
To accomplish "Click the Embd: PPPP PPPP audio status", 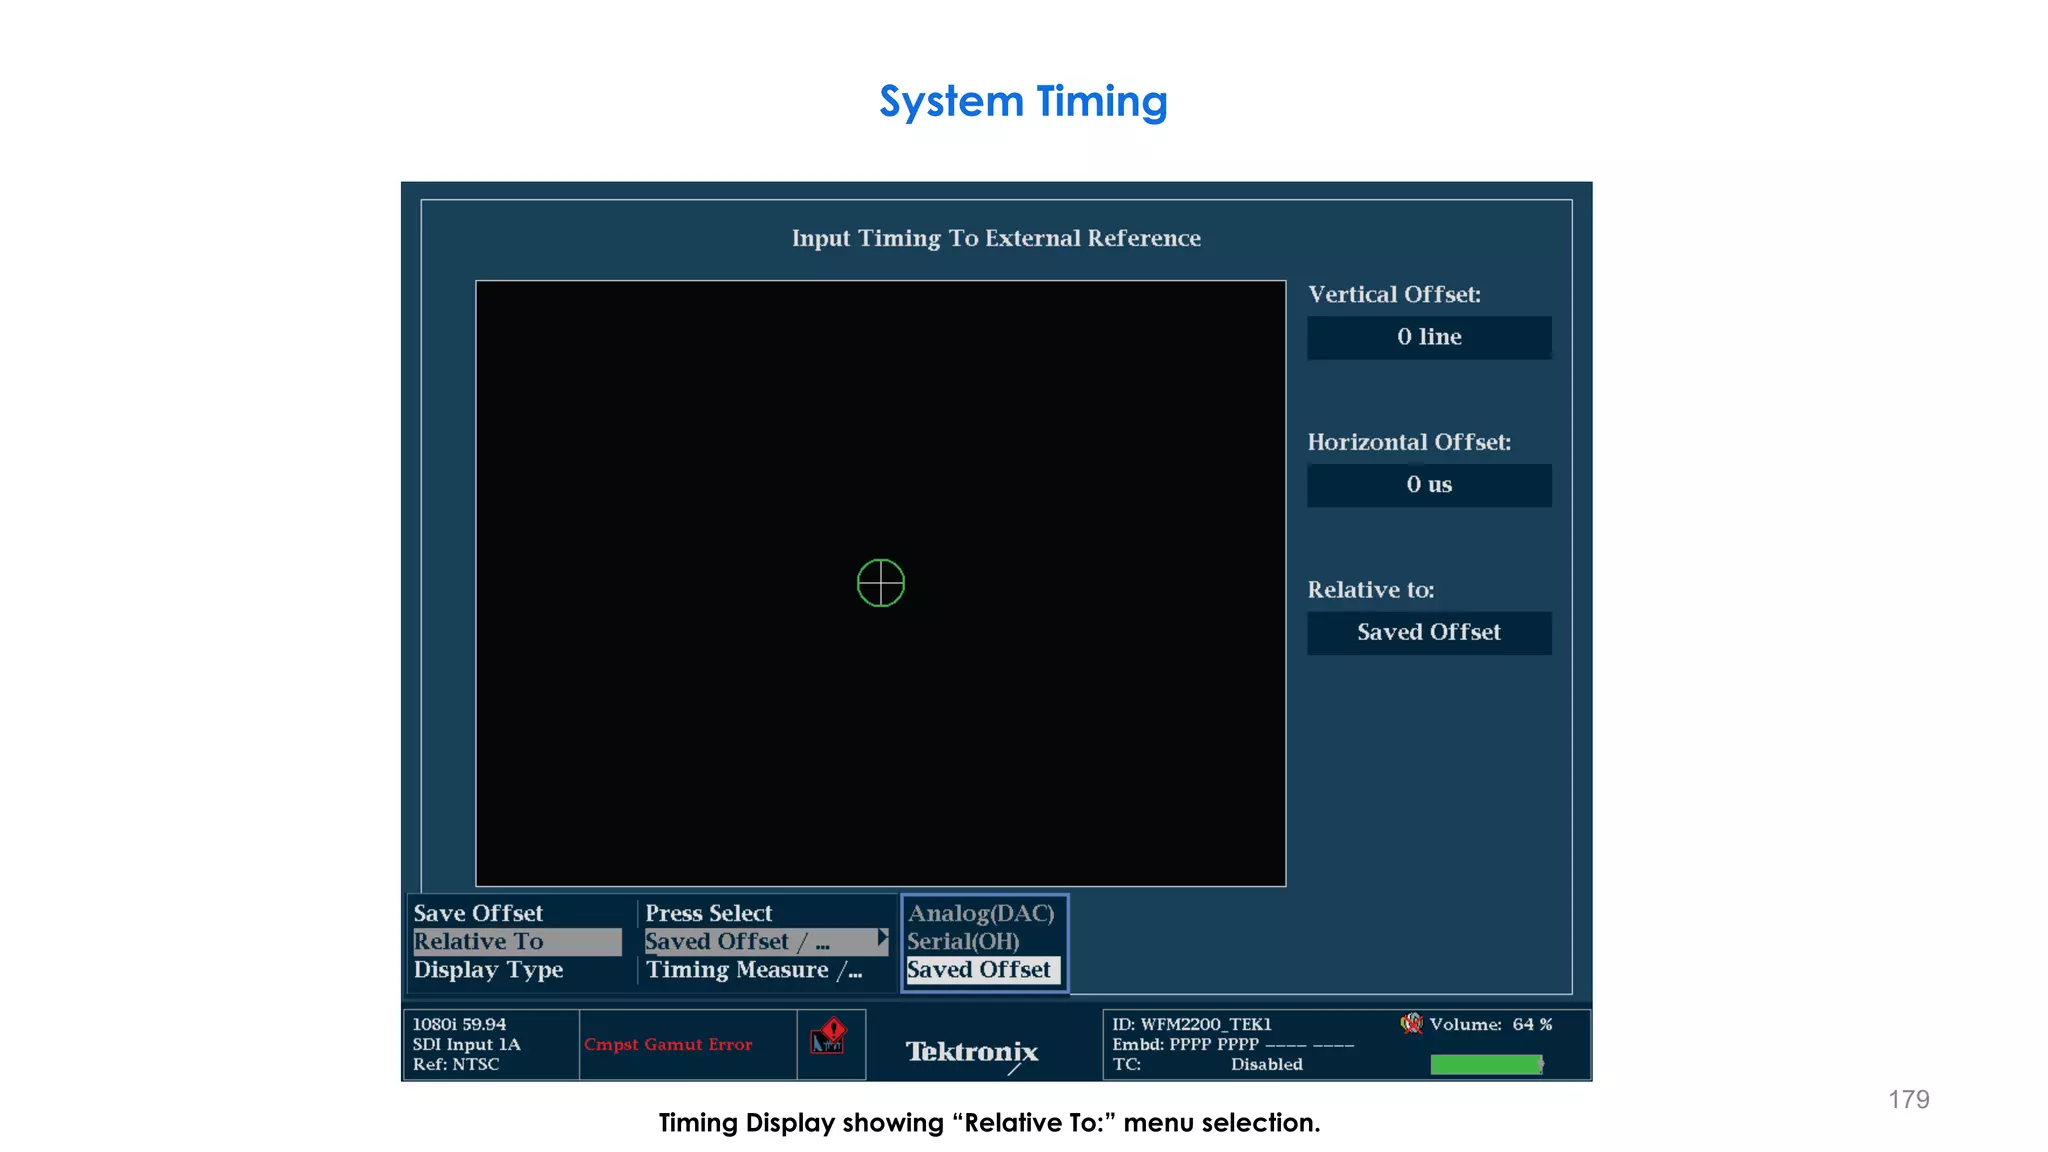I will [x=1233, y=1044].
